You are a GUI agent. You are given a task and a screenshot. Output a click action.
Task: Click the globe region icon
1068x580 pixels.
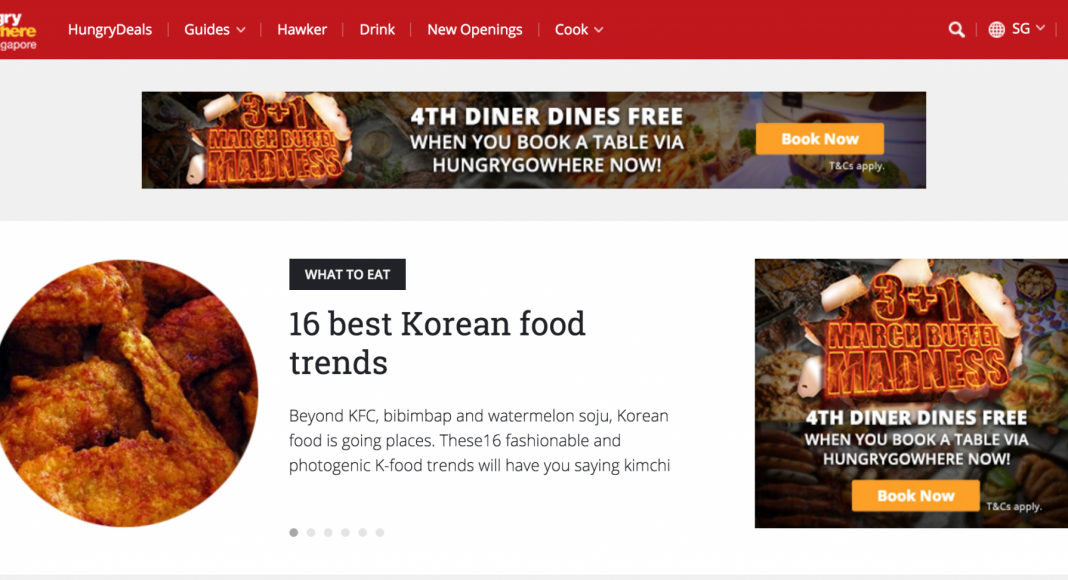[996, 29]
